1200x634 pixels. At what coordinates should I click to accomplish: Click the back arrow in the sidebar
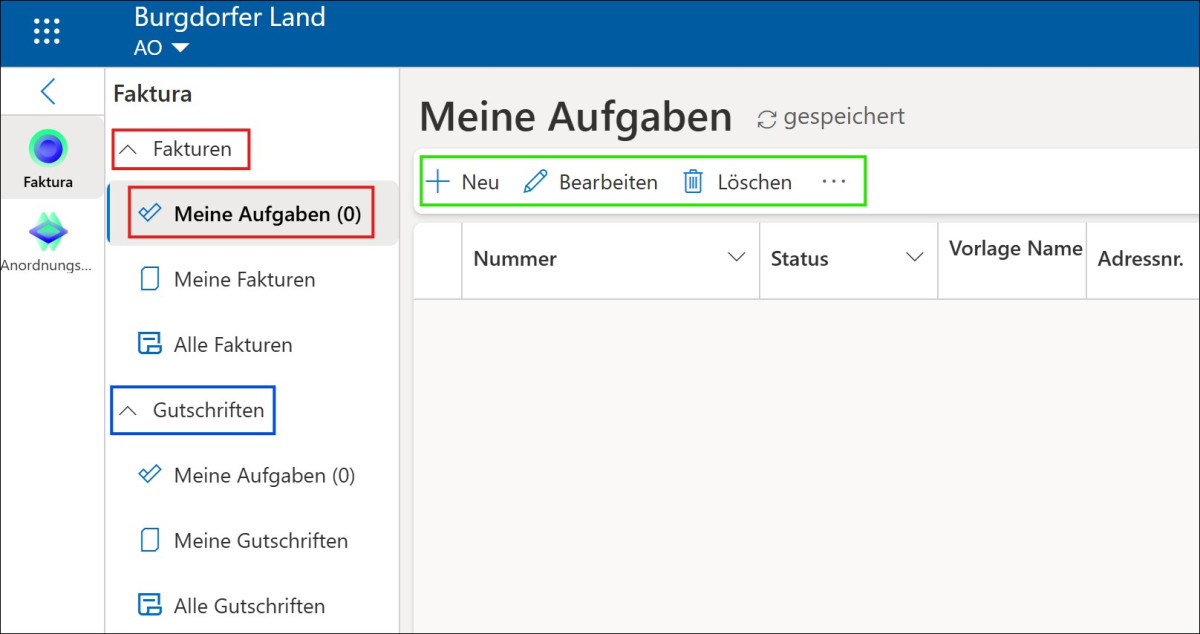48,92
